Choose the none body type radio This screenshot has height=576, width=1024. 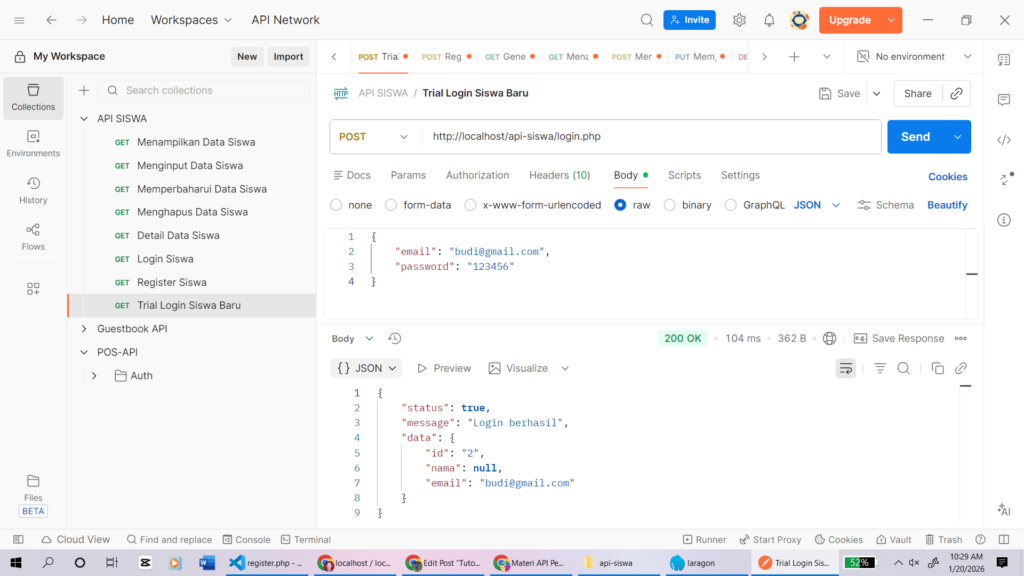coord(336,205)
